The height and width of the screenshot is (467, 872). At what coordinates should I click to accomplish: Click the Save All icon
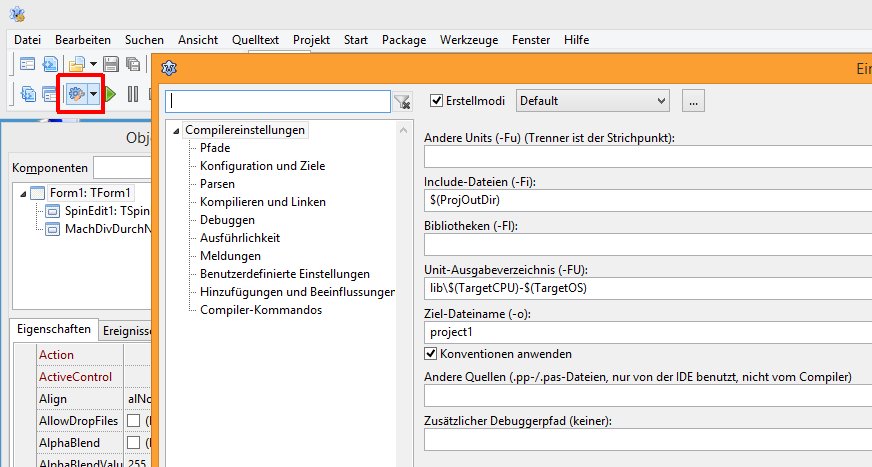tap(132, 65)
